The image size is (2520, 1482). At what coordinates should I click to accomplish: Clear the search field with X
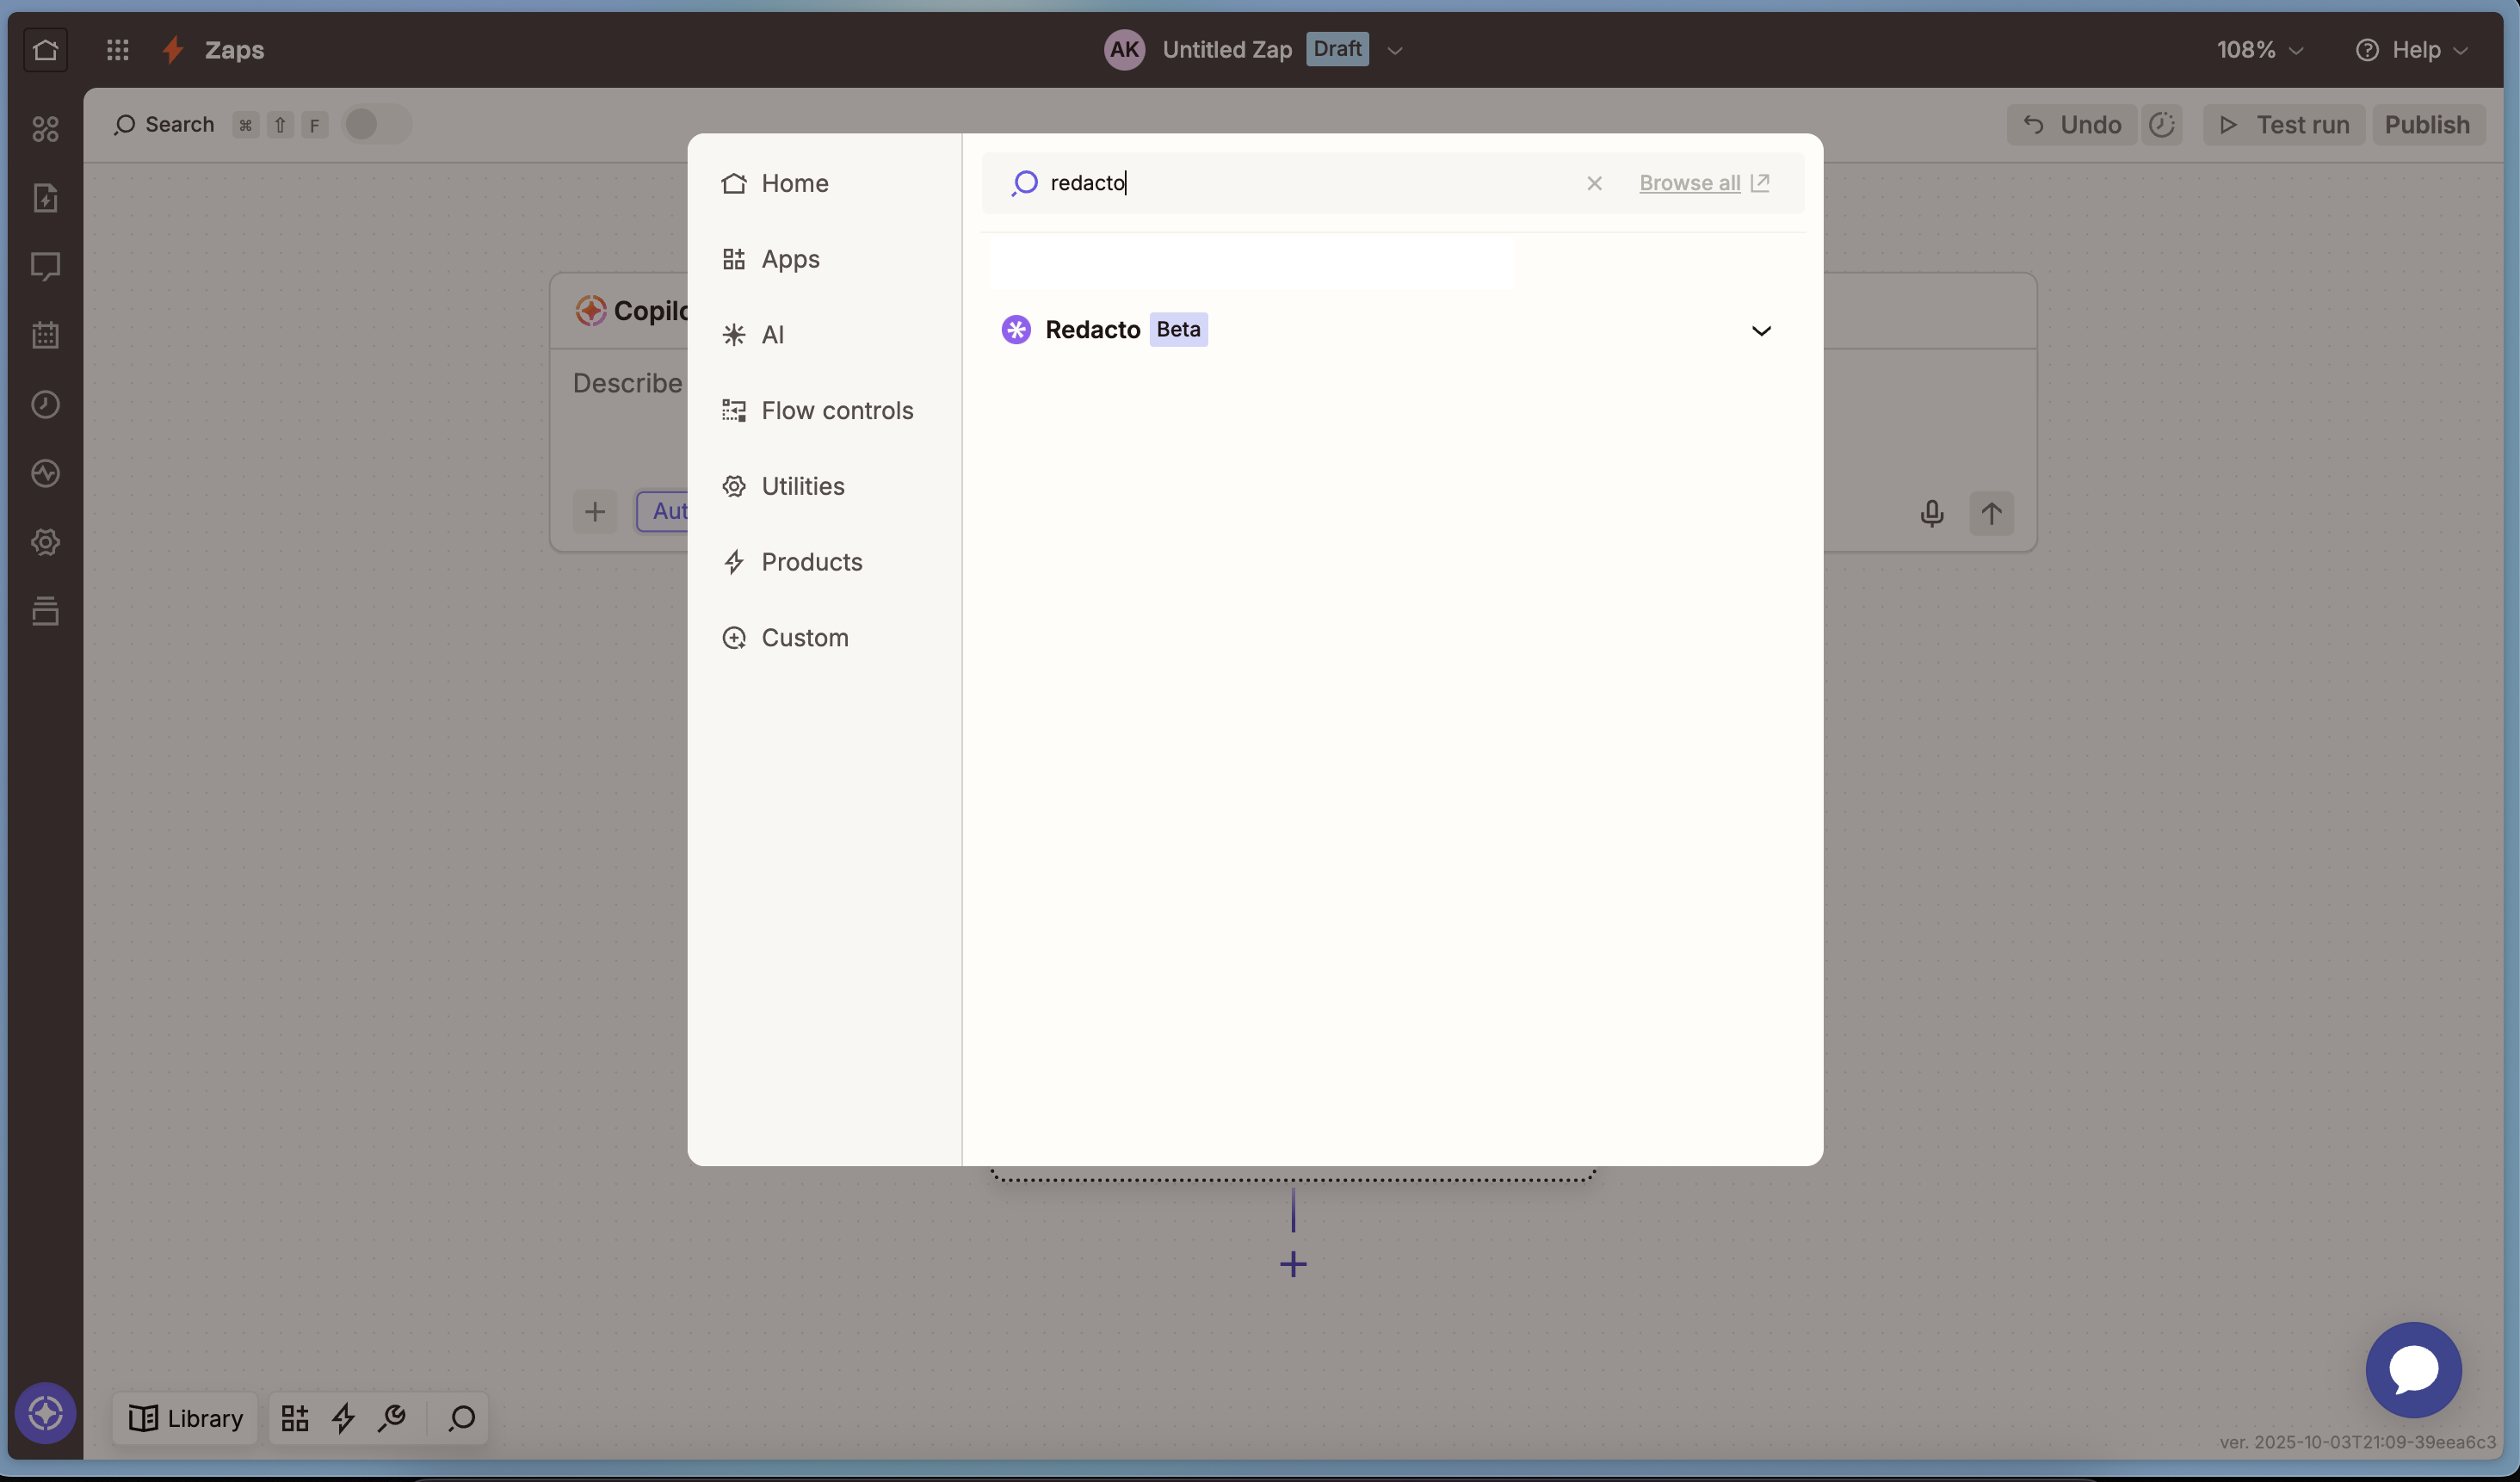click(1594, 183)
